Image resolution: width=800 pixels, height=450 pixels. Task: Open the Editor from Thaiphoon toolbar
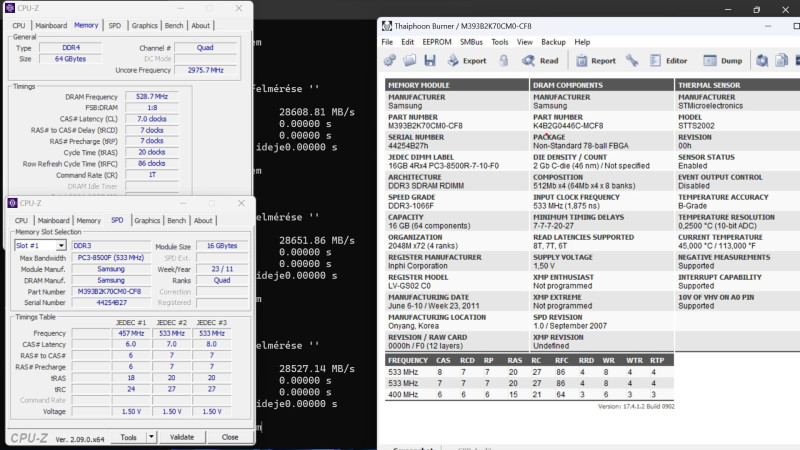[x=668, y=60]
